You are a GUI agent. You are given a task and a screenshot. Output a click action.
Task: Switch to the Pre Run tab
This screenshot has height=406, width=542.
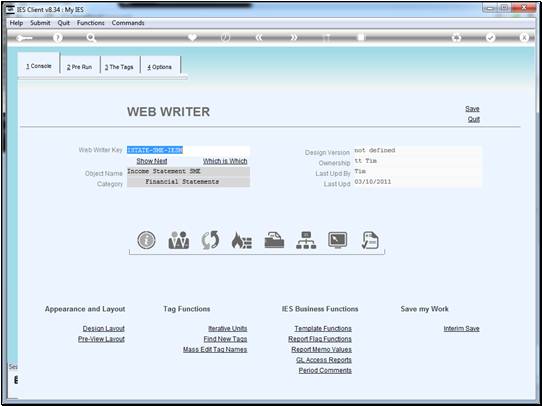click(80, 67)
